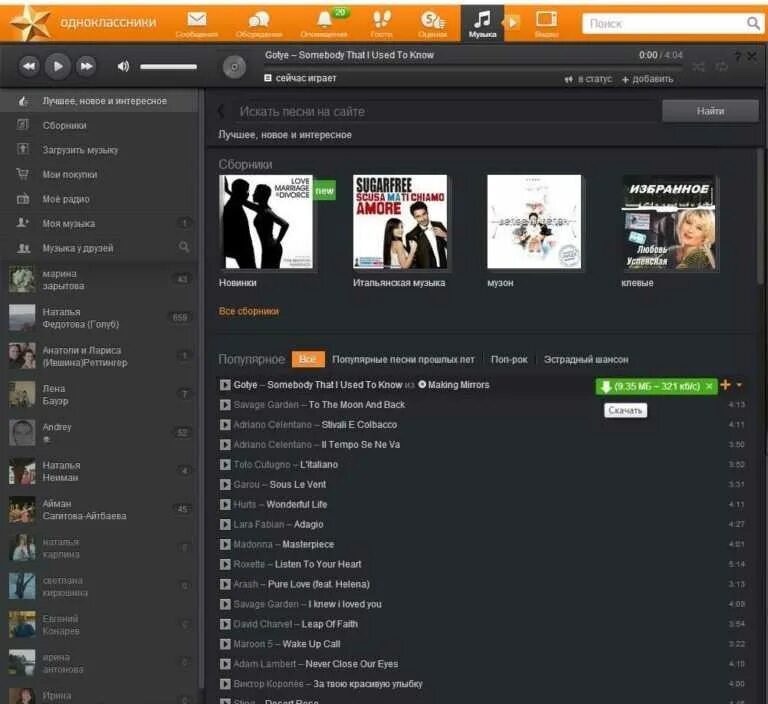Open 'Загрузить музыку' upload item

[99, 150]
